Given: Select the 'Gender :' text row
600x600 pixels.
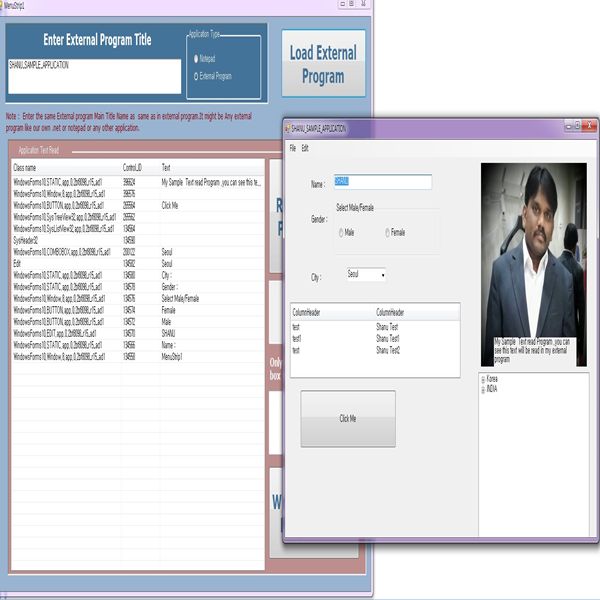Looking at the screenshot, I should pyautogui.click(x=138, y=287).
